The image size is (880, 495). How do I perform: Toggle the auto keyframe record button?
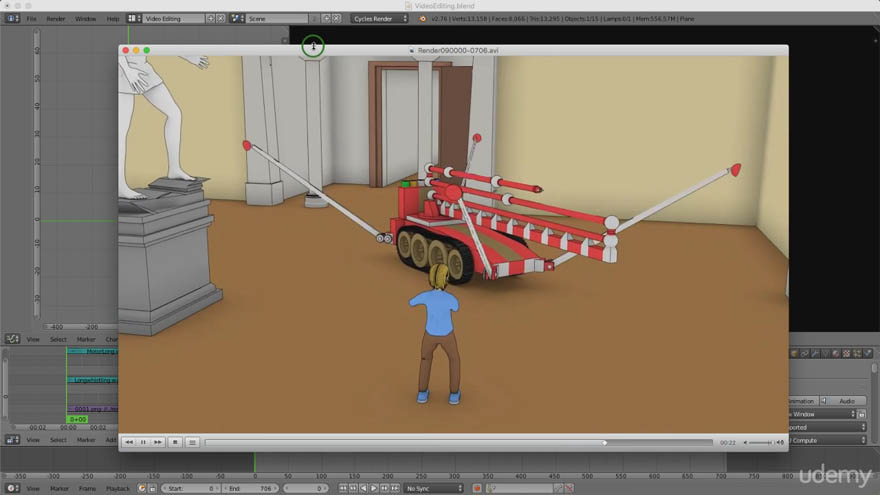(476, 488)
